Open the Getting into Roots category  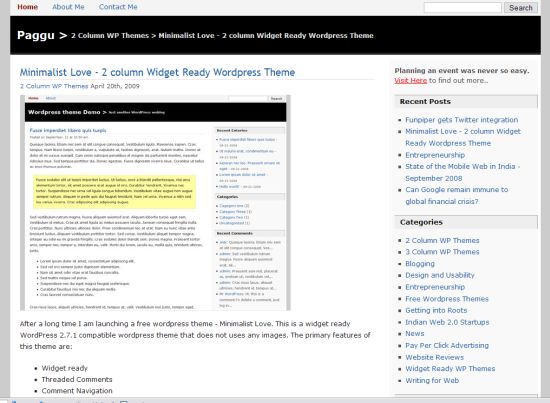[x=436, y=310]
